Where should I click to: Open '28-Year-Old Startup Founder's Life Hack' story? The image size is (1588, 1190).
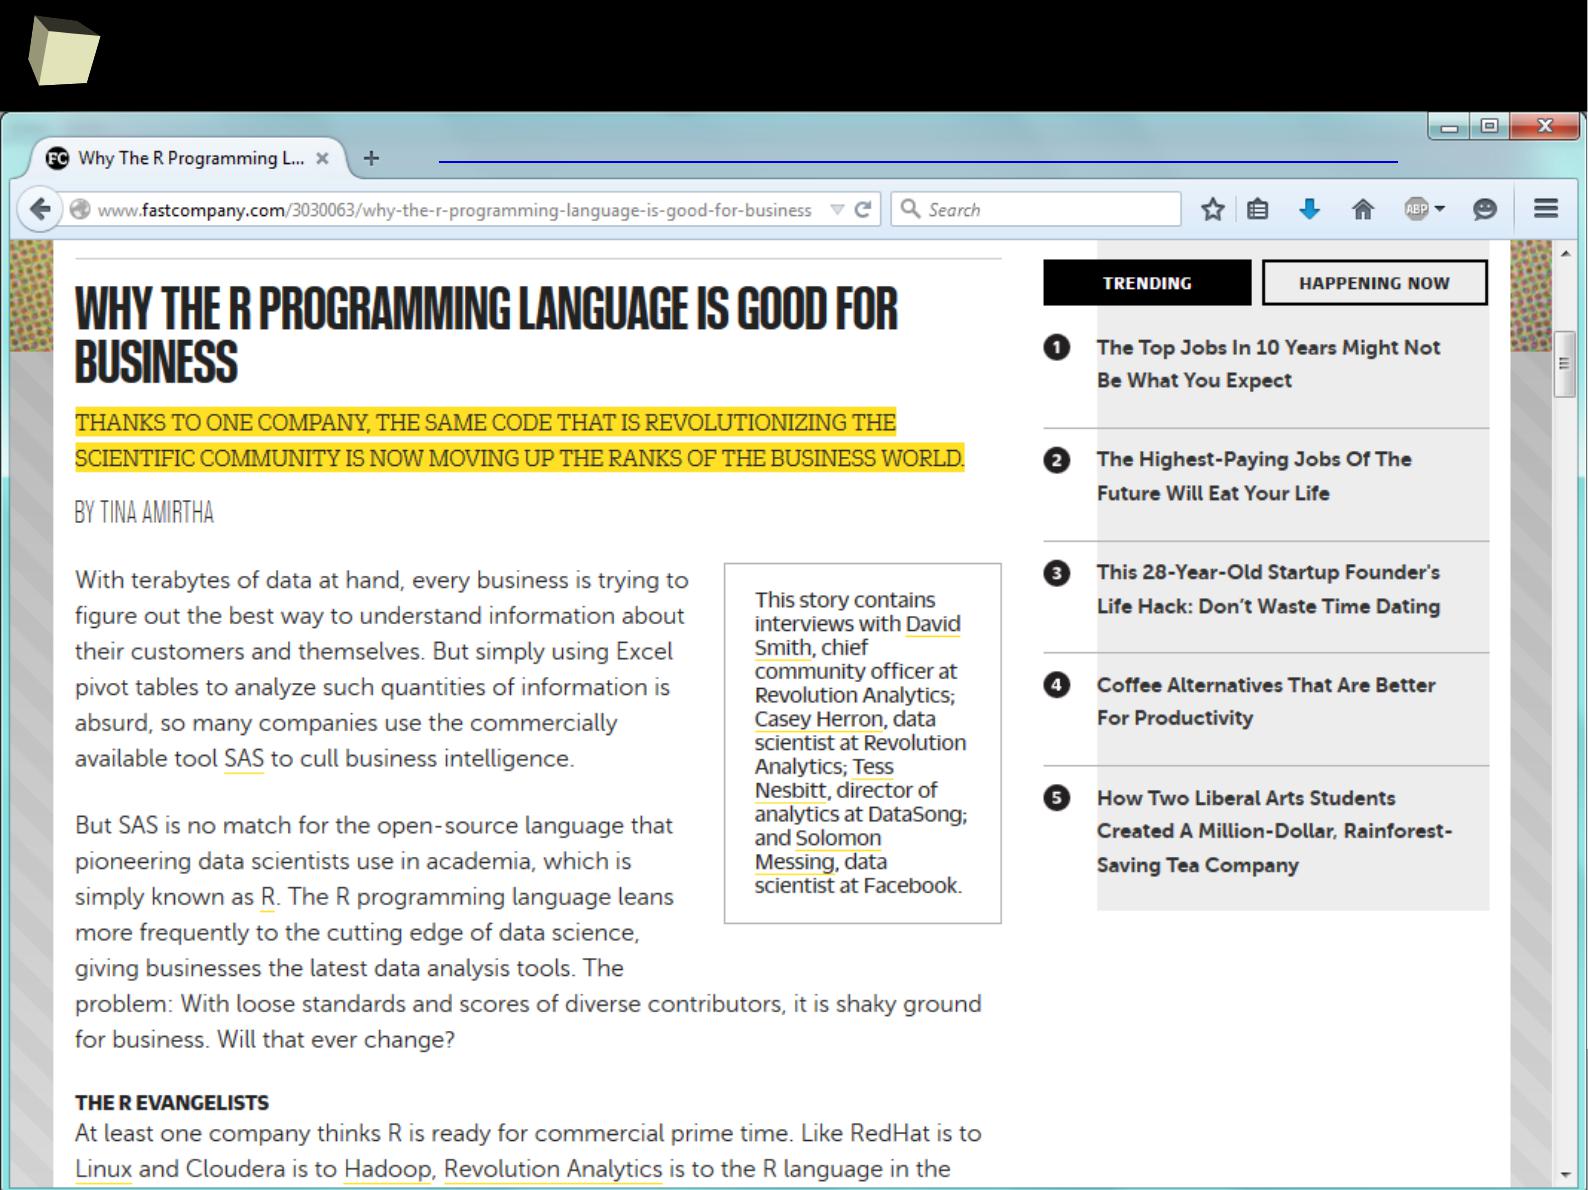[1268, 589]
